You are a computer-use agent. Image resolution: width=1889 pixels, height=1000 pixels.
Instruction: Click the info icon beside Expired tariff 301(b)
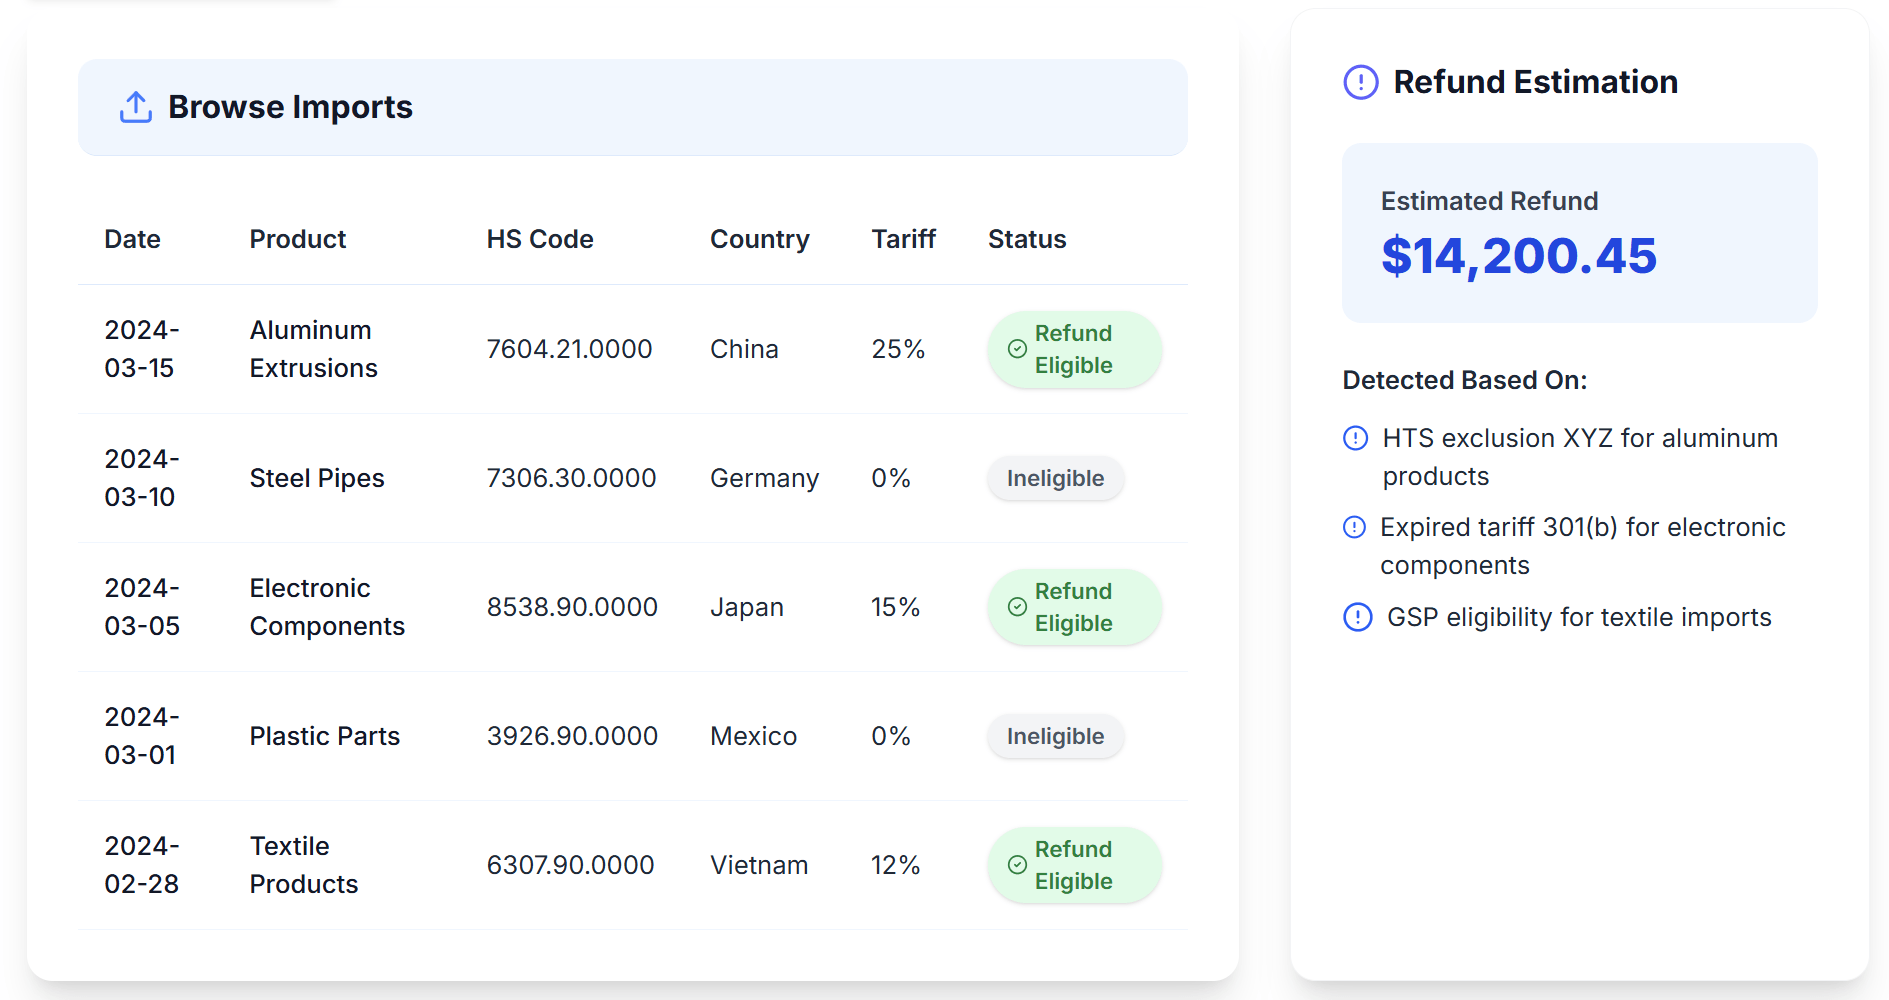point(1354,527)
